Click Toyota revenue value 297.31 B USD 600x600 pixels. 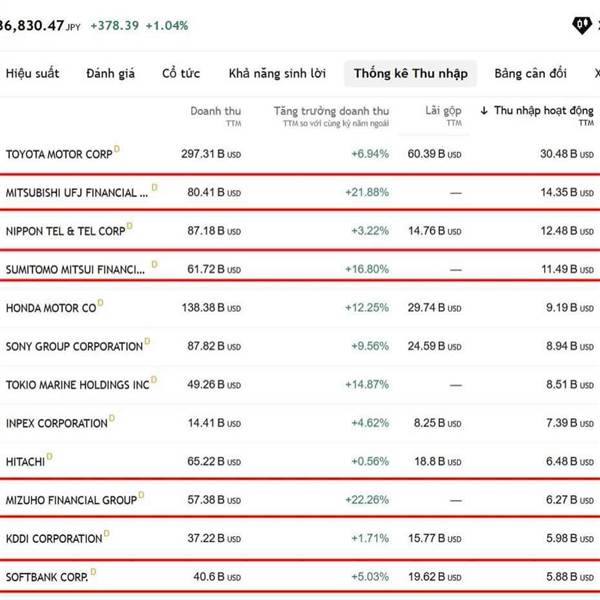[211, 154]
